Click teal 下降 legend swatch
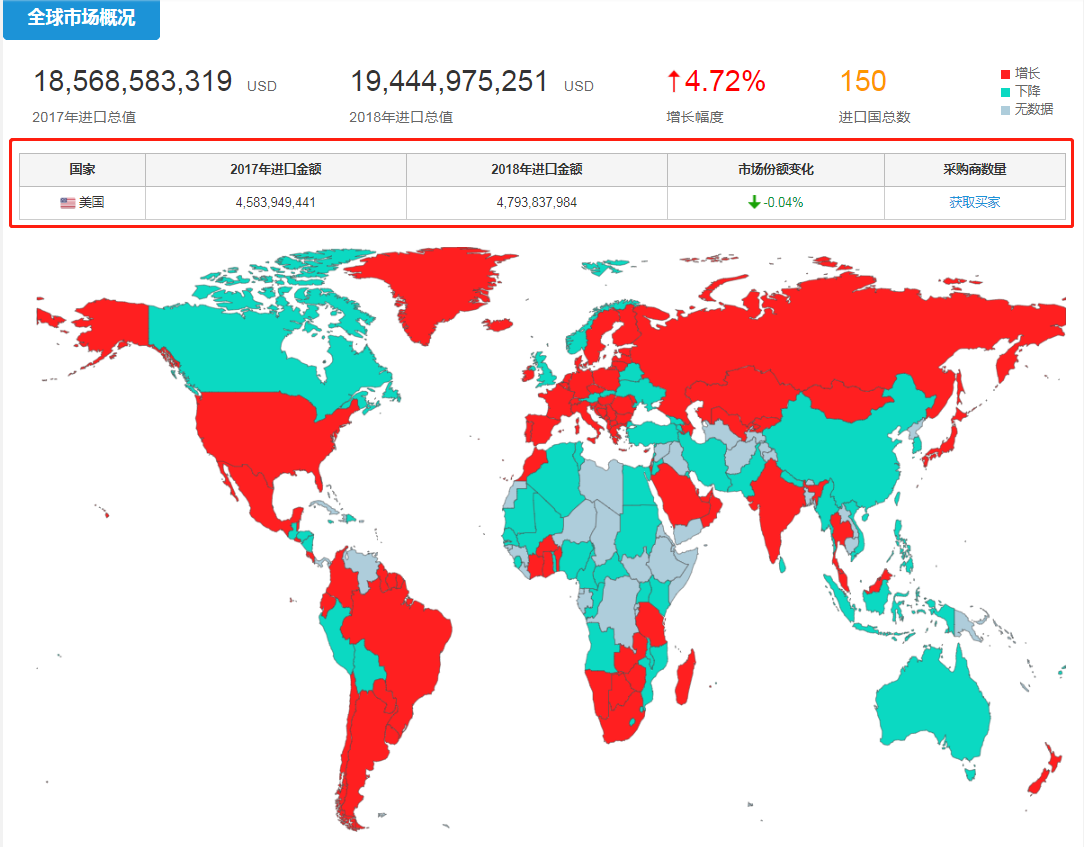Viewport: 1084px width, 847px height. pyautogui.click(x=1005, y=92)
